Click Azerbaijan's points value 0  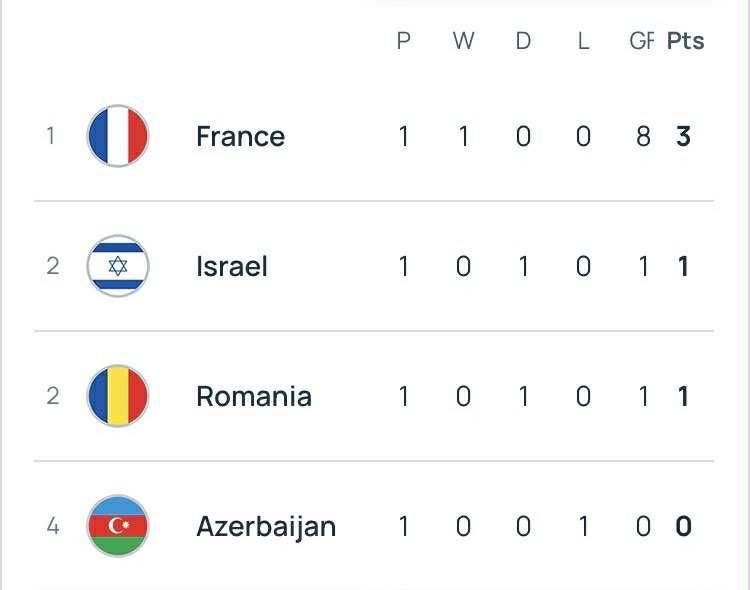[683, 526]
